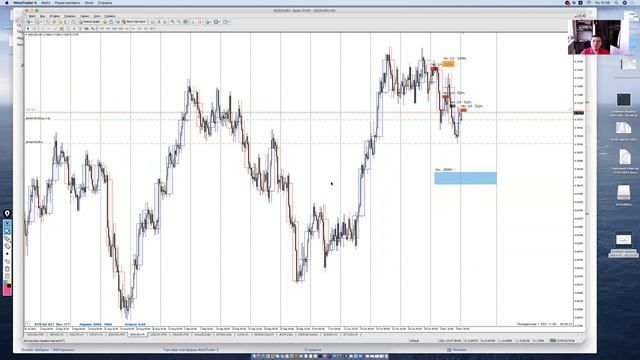This screenshot has width=640, height=360.
Task: Open Сервис menu
Action: coord(84,16)
